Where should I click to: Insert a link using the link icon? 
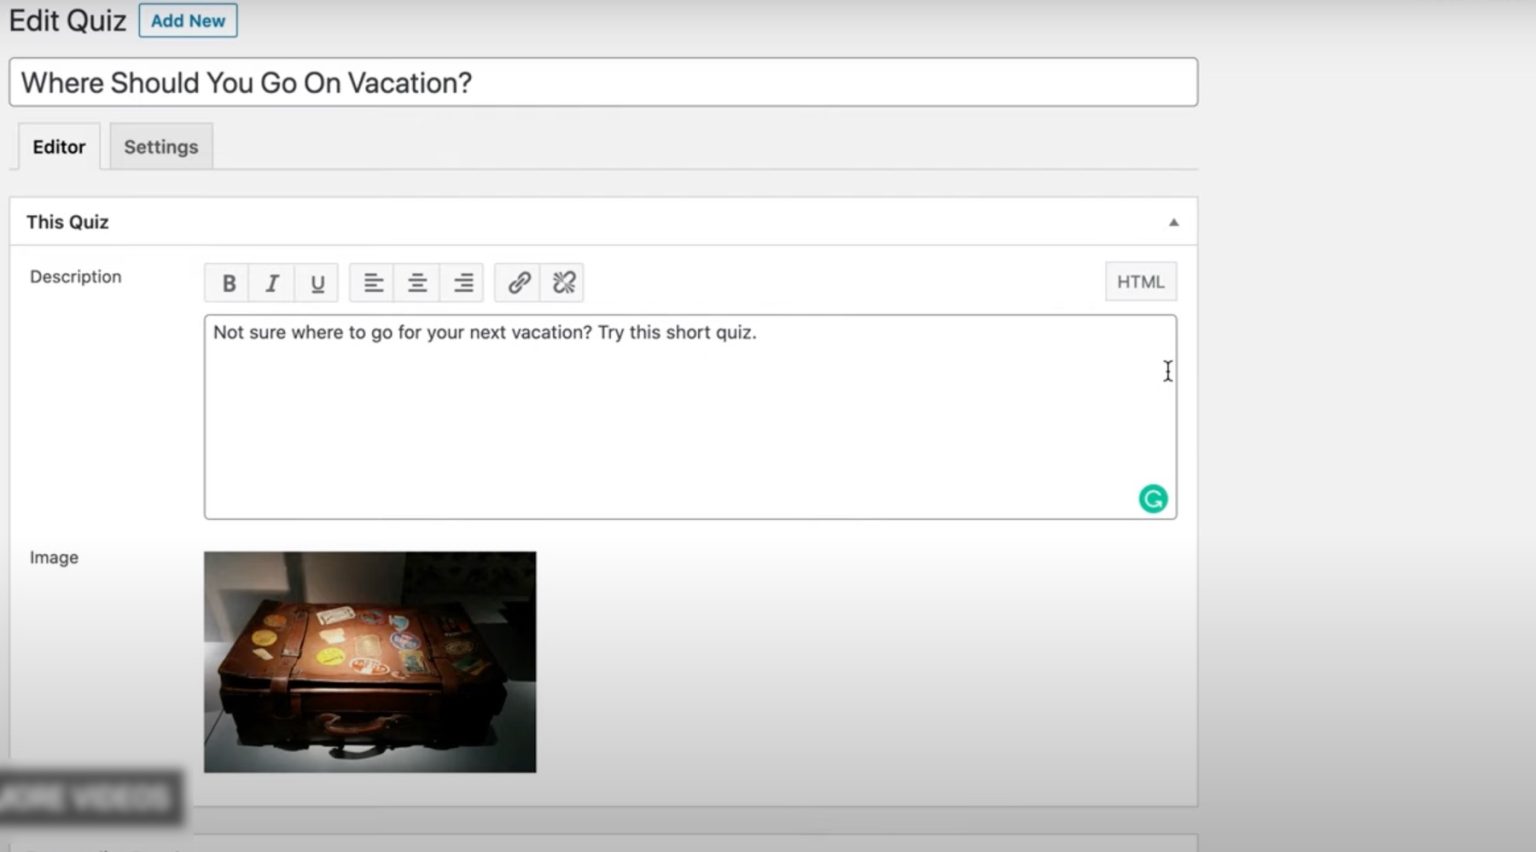coord(517,282)
